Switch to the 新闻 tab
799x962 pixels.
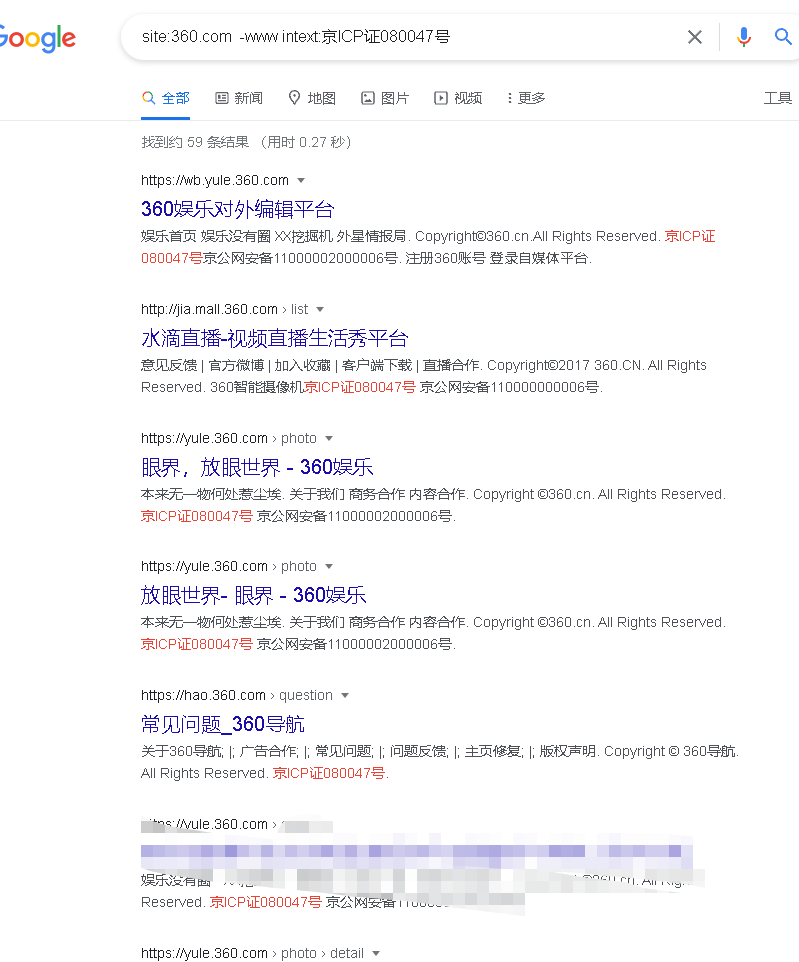pyautogui.click(x=239, y=98)
